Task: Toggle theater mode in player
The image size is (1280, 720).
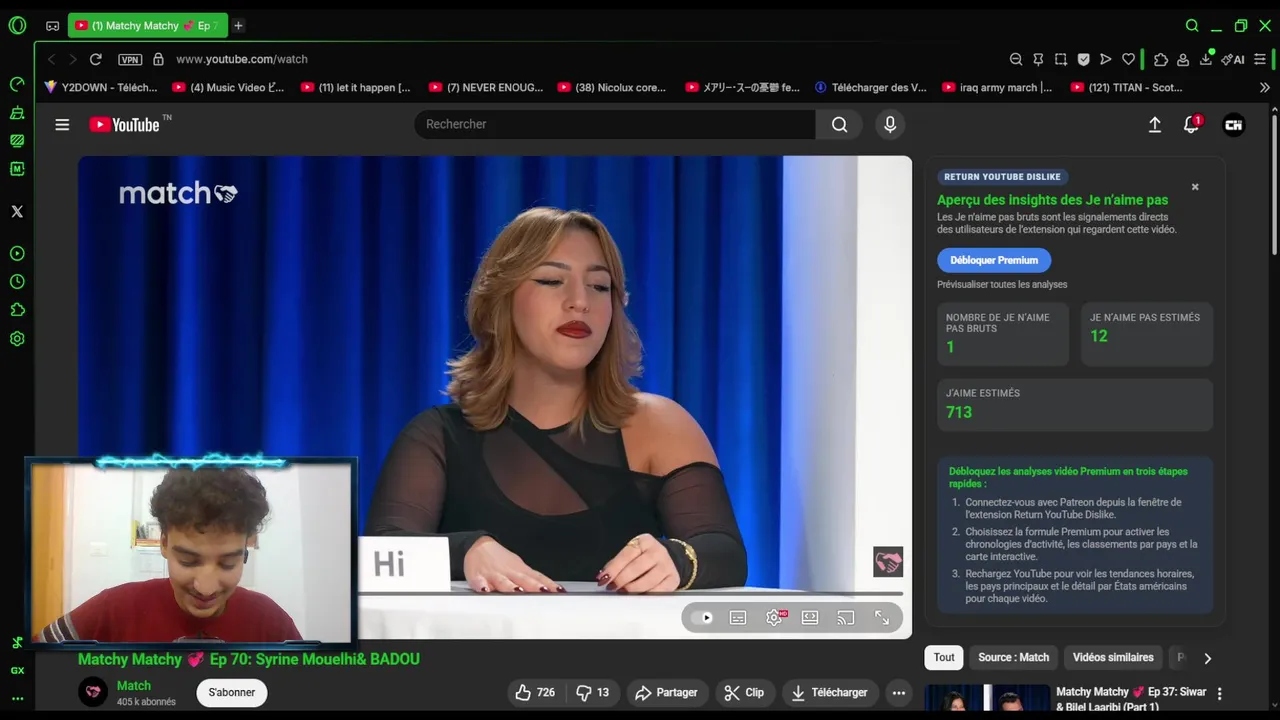Action: (x=810, y=618)
